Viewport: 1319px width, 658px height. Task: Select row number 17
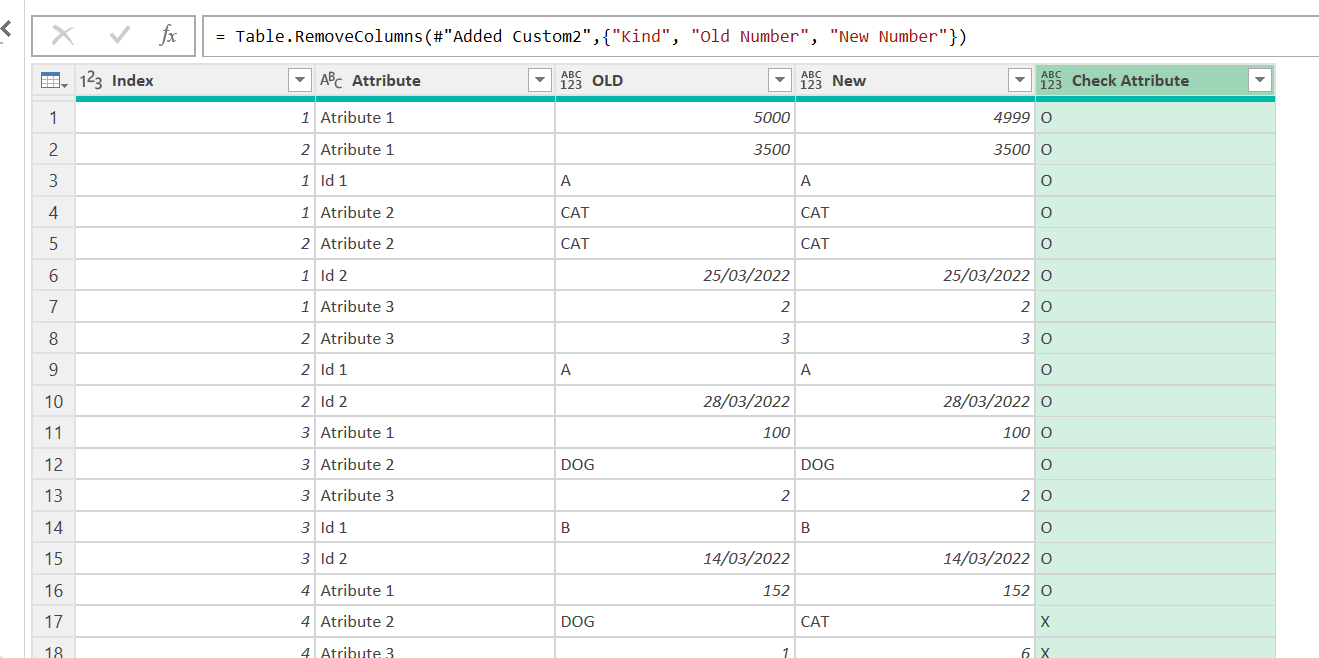54,622
